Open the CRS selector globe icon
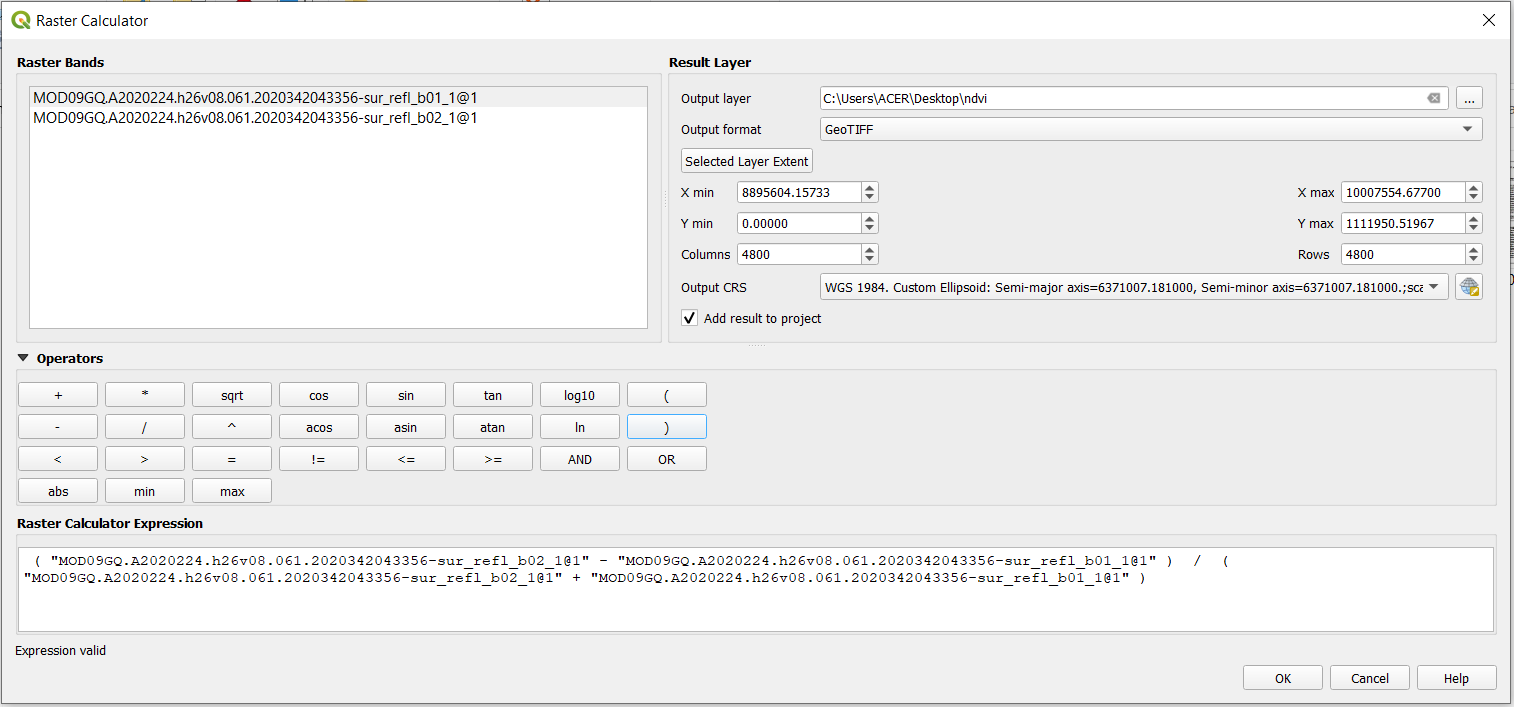The image size is (1514, 707). (x=1469, y=287)
